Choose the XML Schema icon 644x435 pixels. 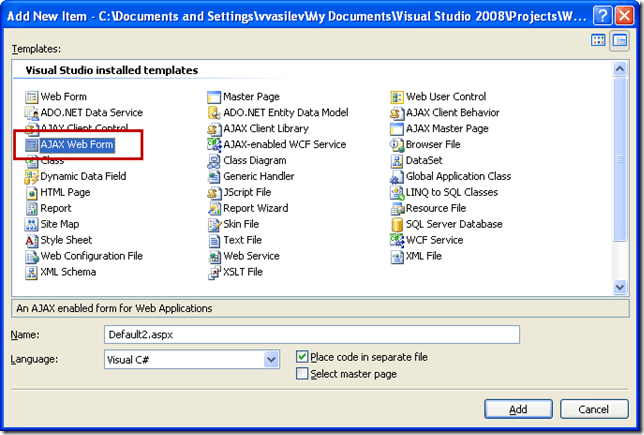coord(31,273)
